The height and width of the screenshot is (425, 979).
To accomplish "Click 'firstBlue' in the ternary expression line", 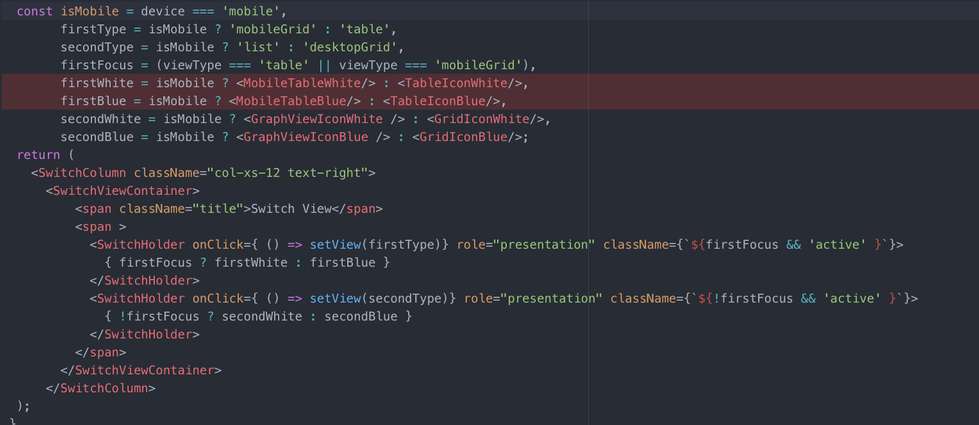I will click(x=343, y=263).
